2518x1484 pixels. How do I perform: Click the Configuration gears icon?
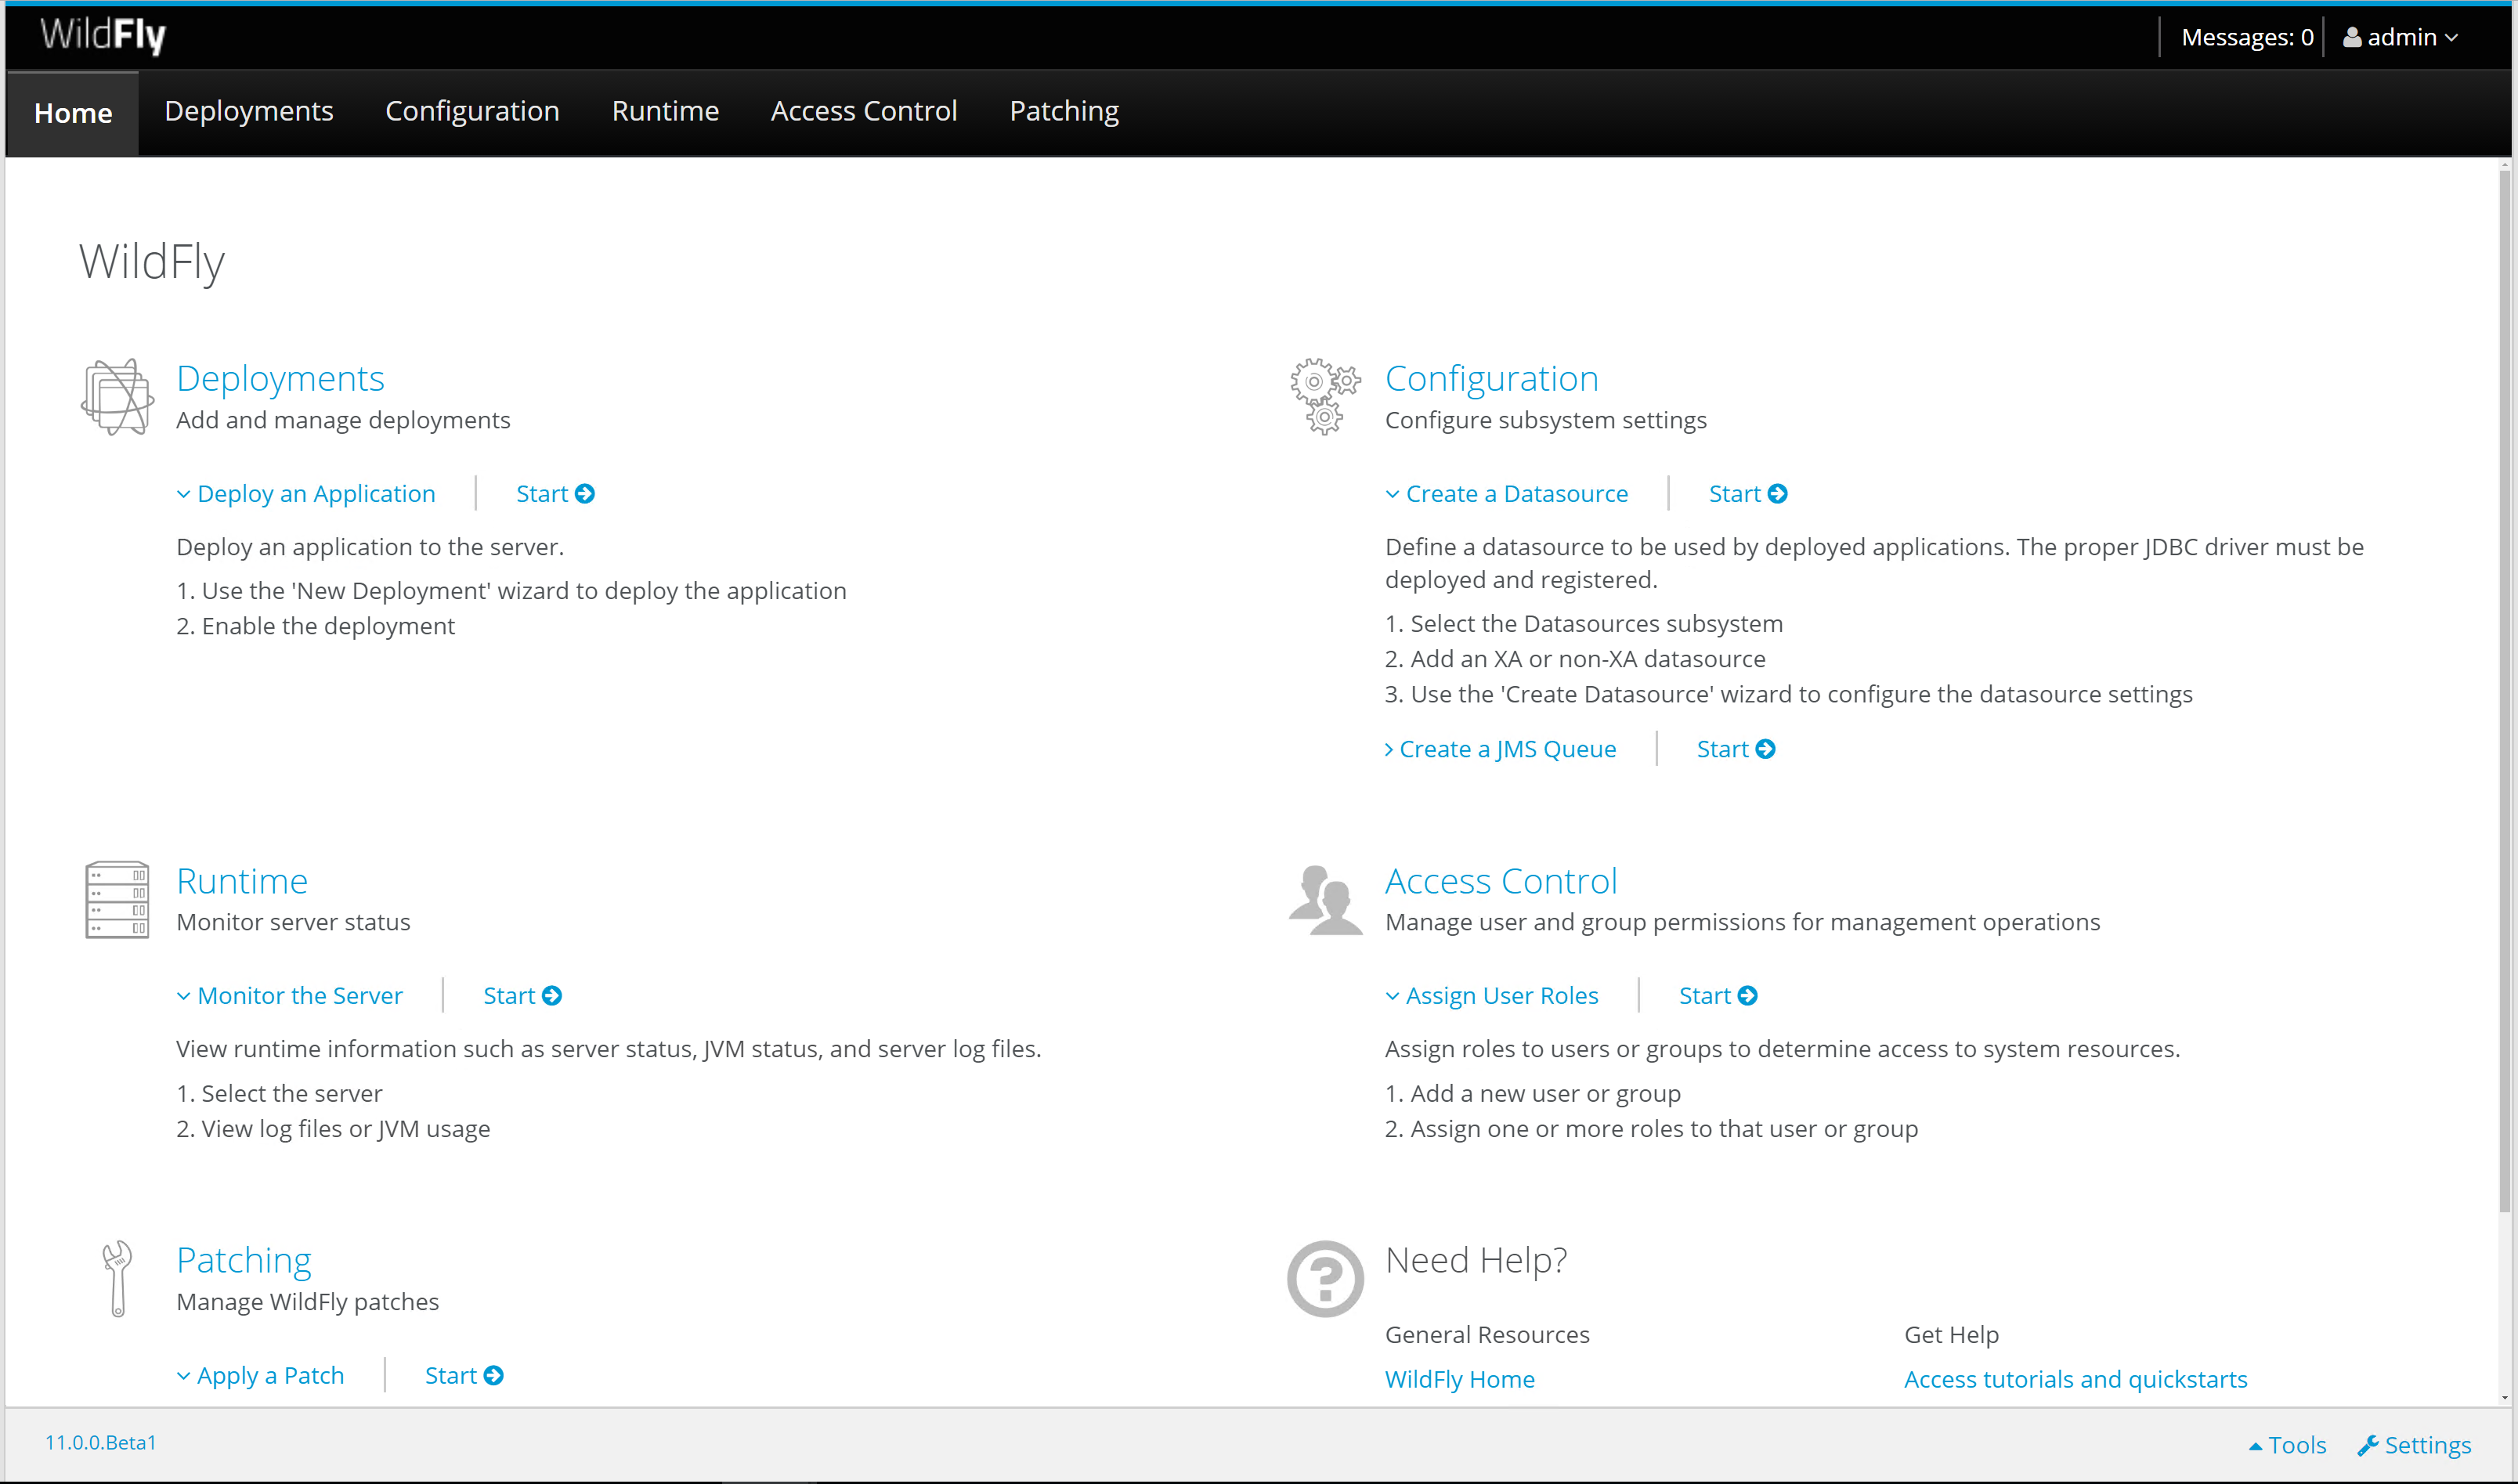(1325, 396)
